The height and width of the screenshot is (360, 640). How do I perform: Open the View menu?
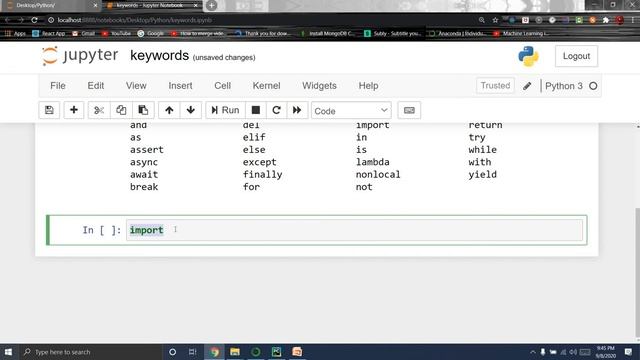(136, 86)
